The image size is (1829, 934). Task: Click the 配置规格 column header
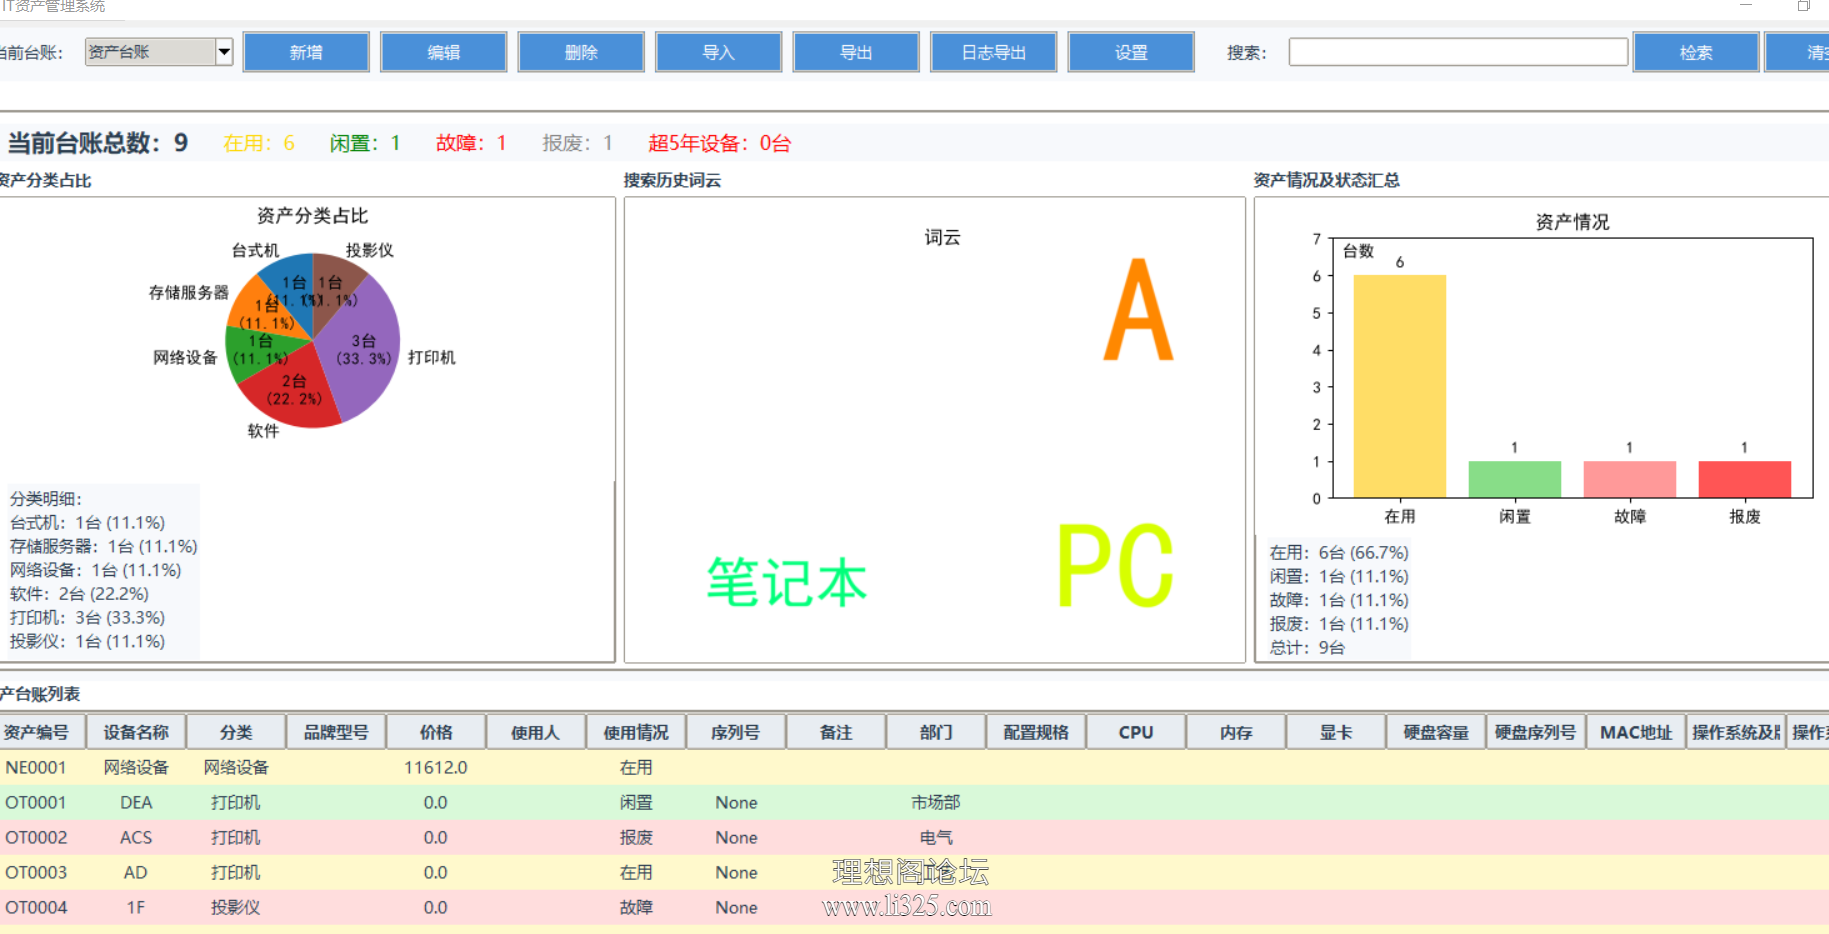1036,732
